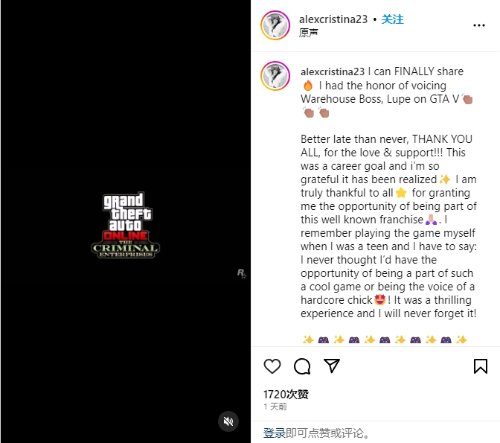Share post using paper plane icon

click(x=332, y=366)
